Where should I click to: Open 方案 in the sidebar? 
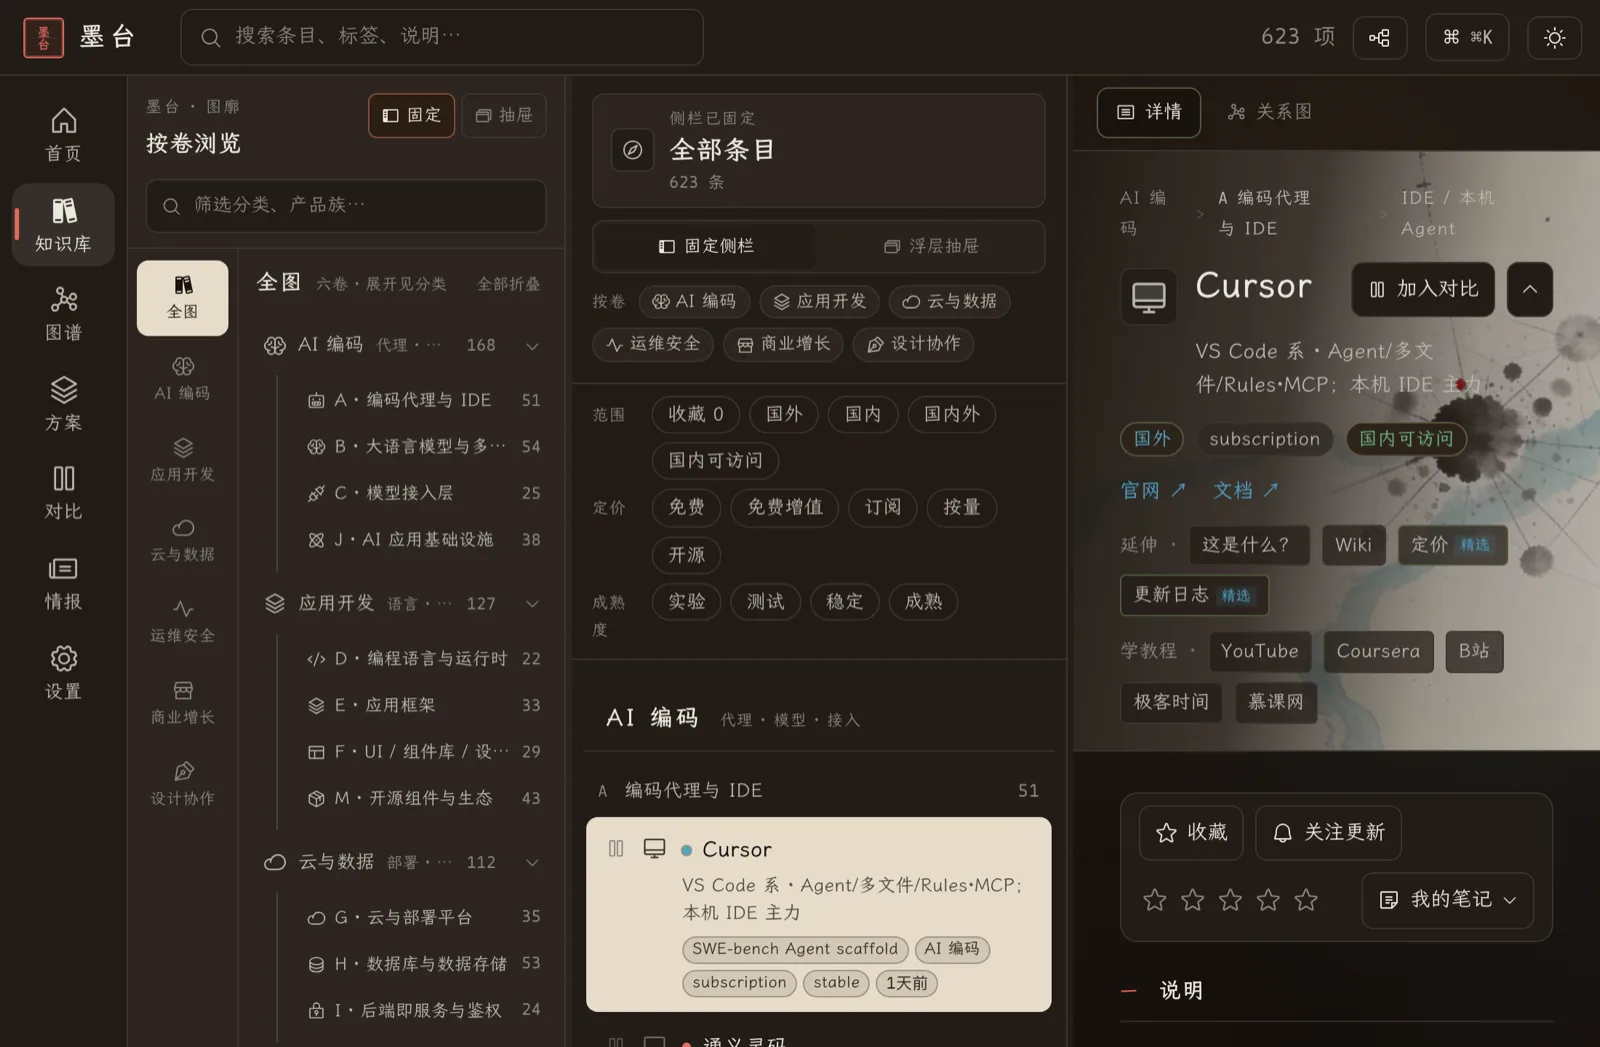(x=63, y=403)
